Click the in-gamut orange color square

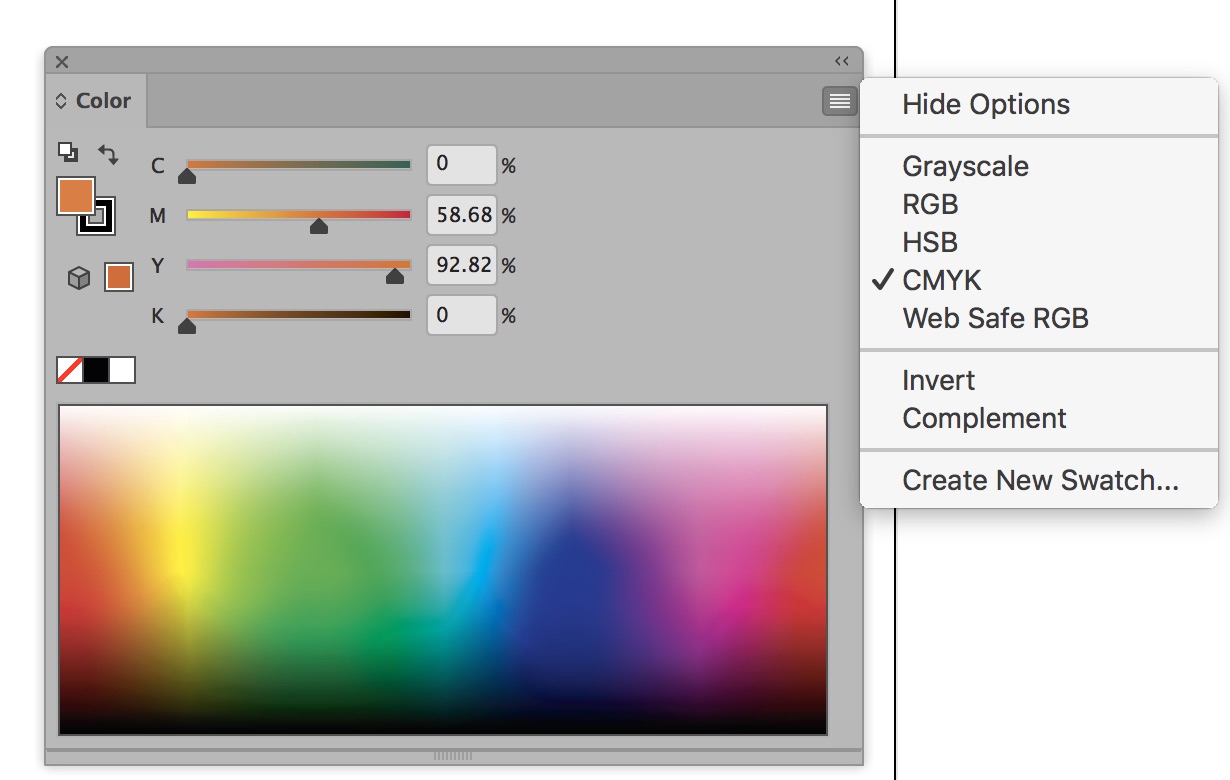[119, 277]
